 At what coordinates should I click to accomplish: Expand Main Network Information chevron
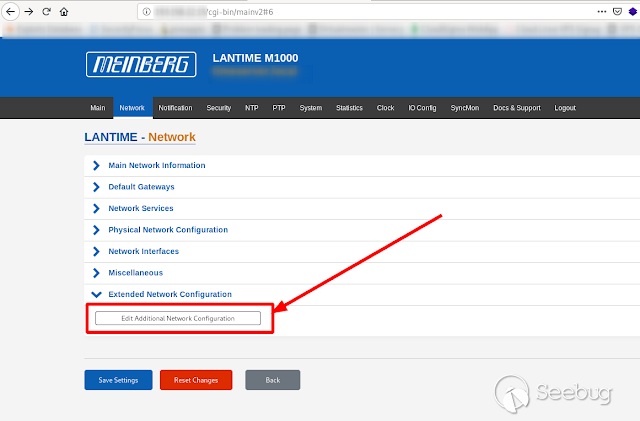pos(96,165)
